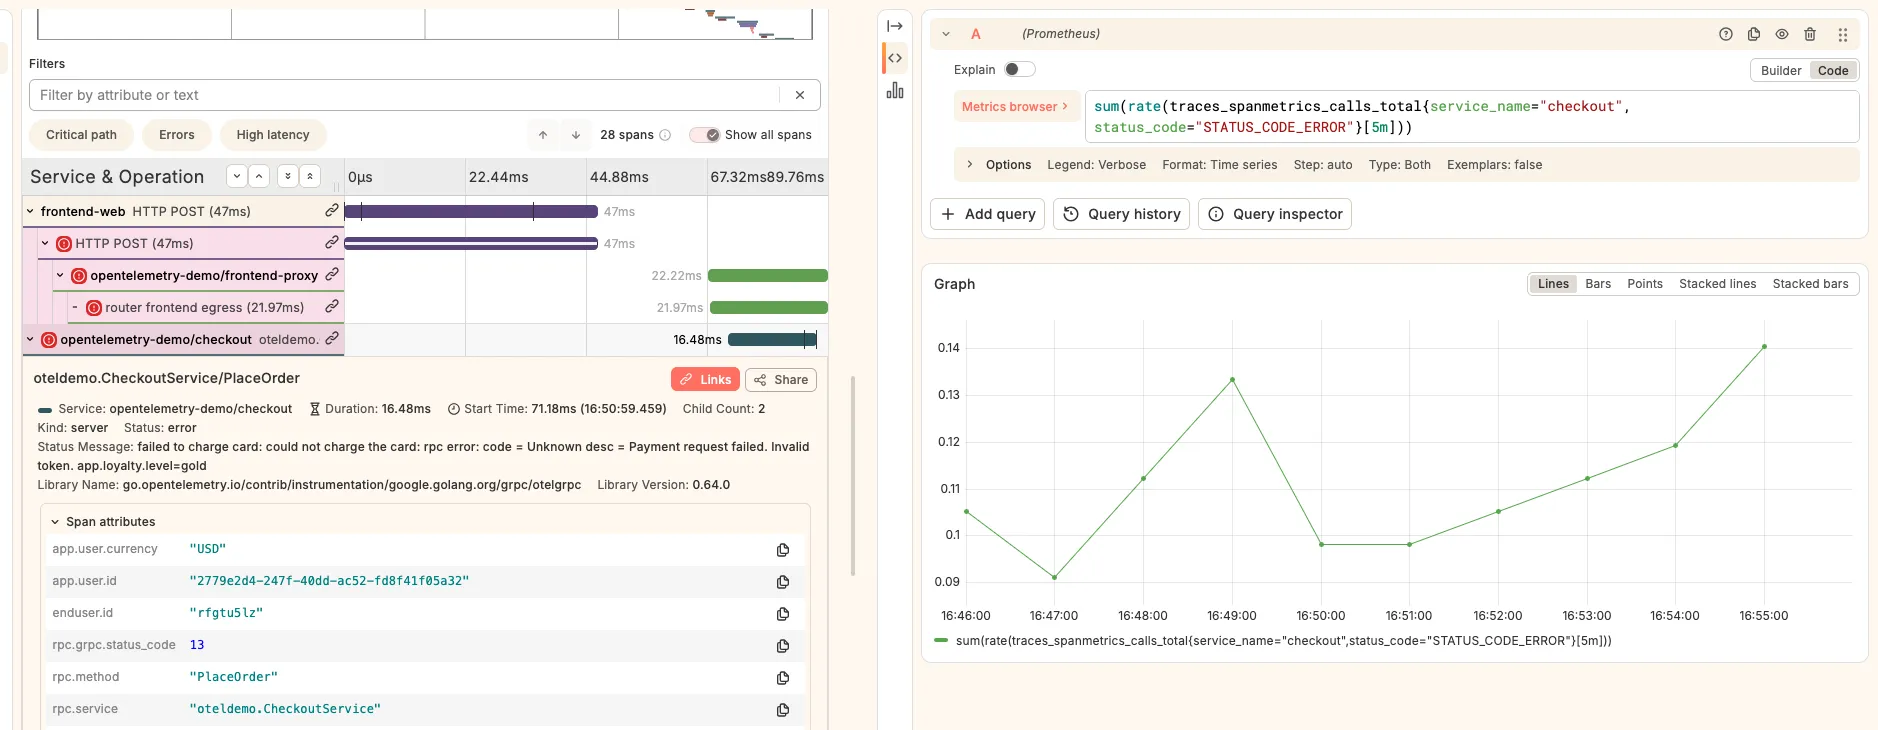Copy rpc.method attribute value
Screen dimensions: 1878x730
[783, 678]
